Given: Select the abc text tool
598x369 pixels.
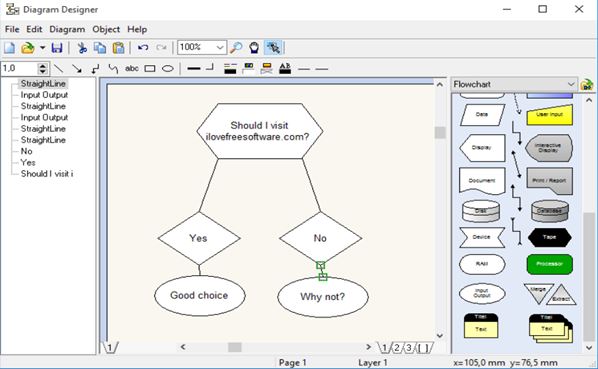Looking at the screenshot, I should (x=132, y=69).
